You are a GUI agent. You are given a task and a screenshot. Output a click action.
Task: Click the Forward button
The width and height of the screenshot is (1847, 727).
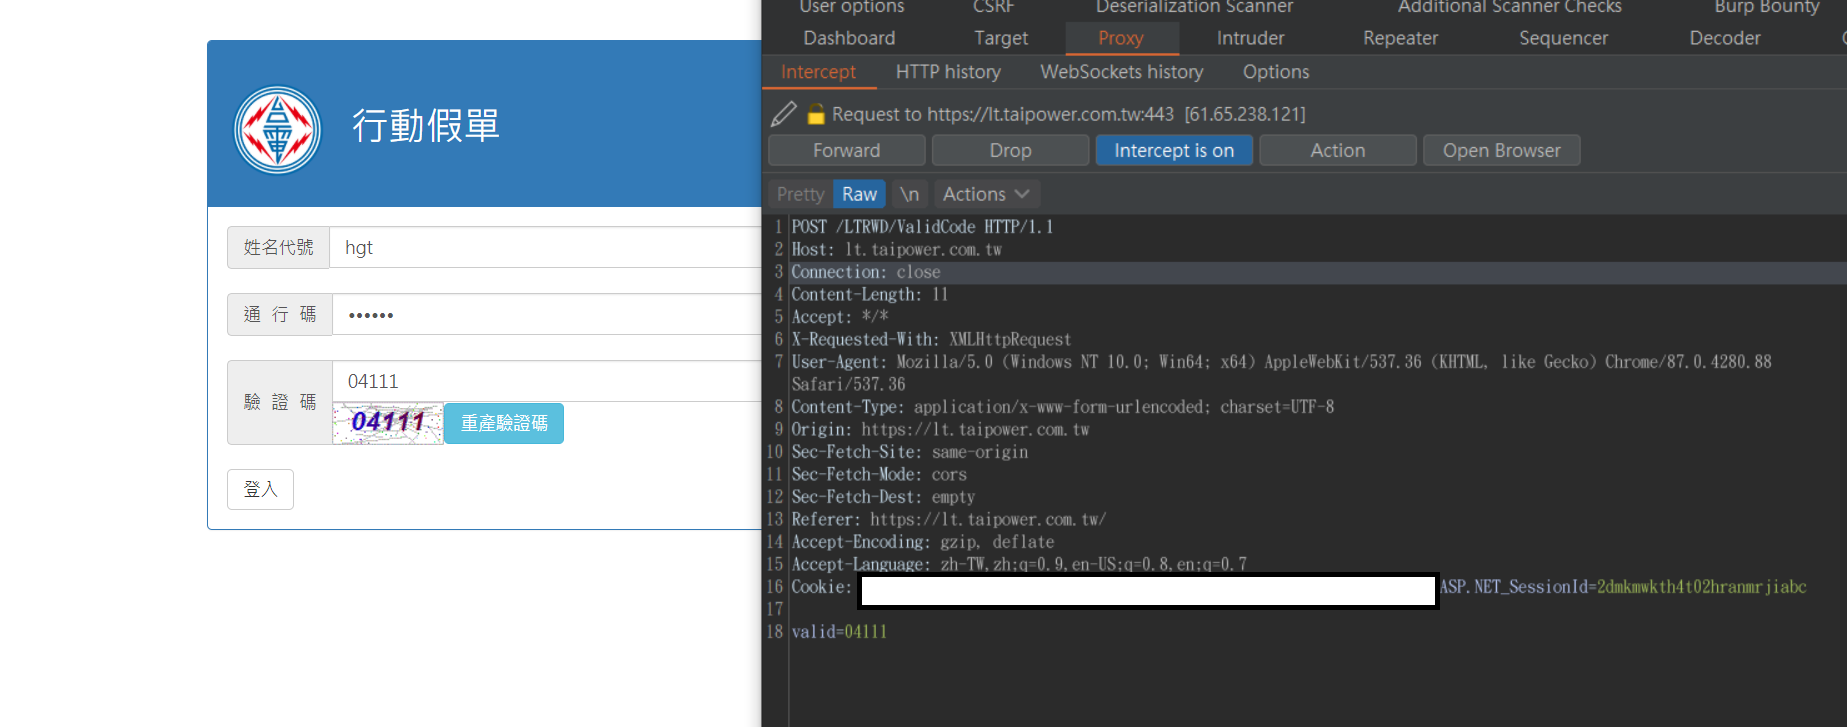846,150
